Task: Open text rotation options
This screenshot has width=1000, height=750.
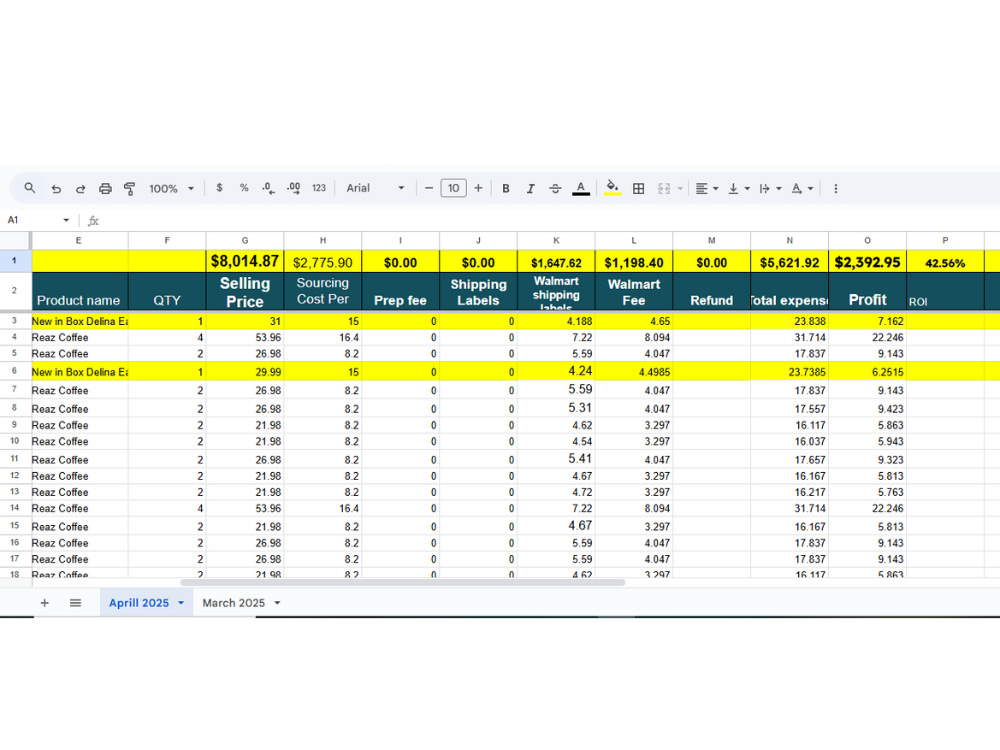Action: (x=802, y=189)
